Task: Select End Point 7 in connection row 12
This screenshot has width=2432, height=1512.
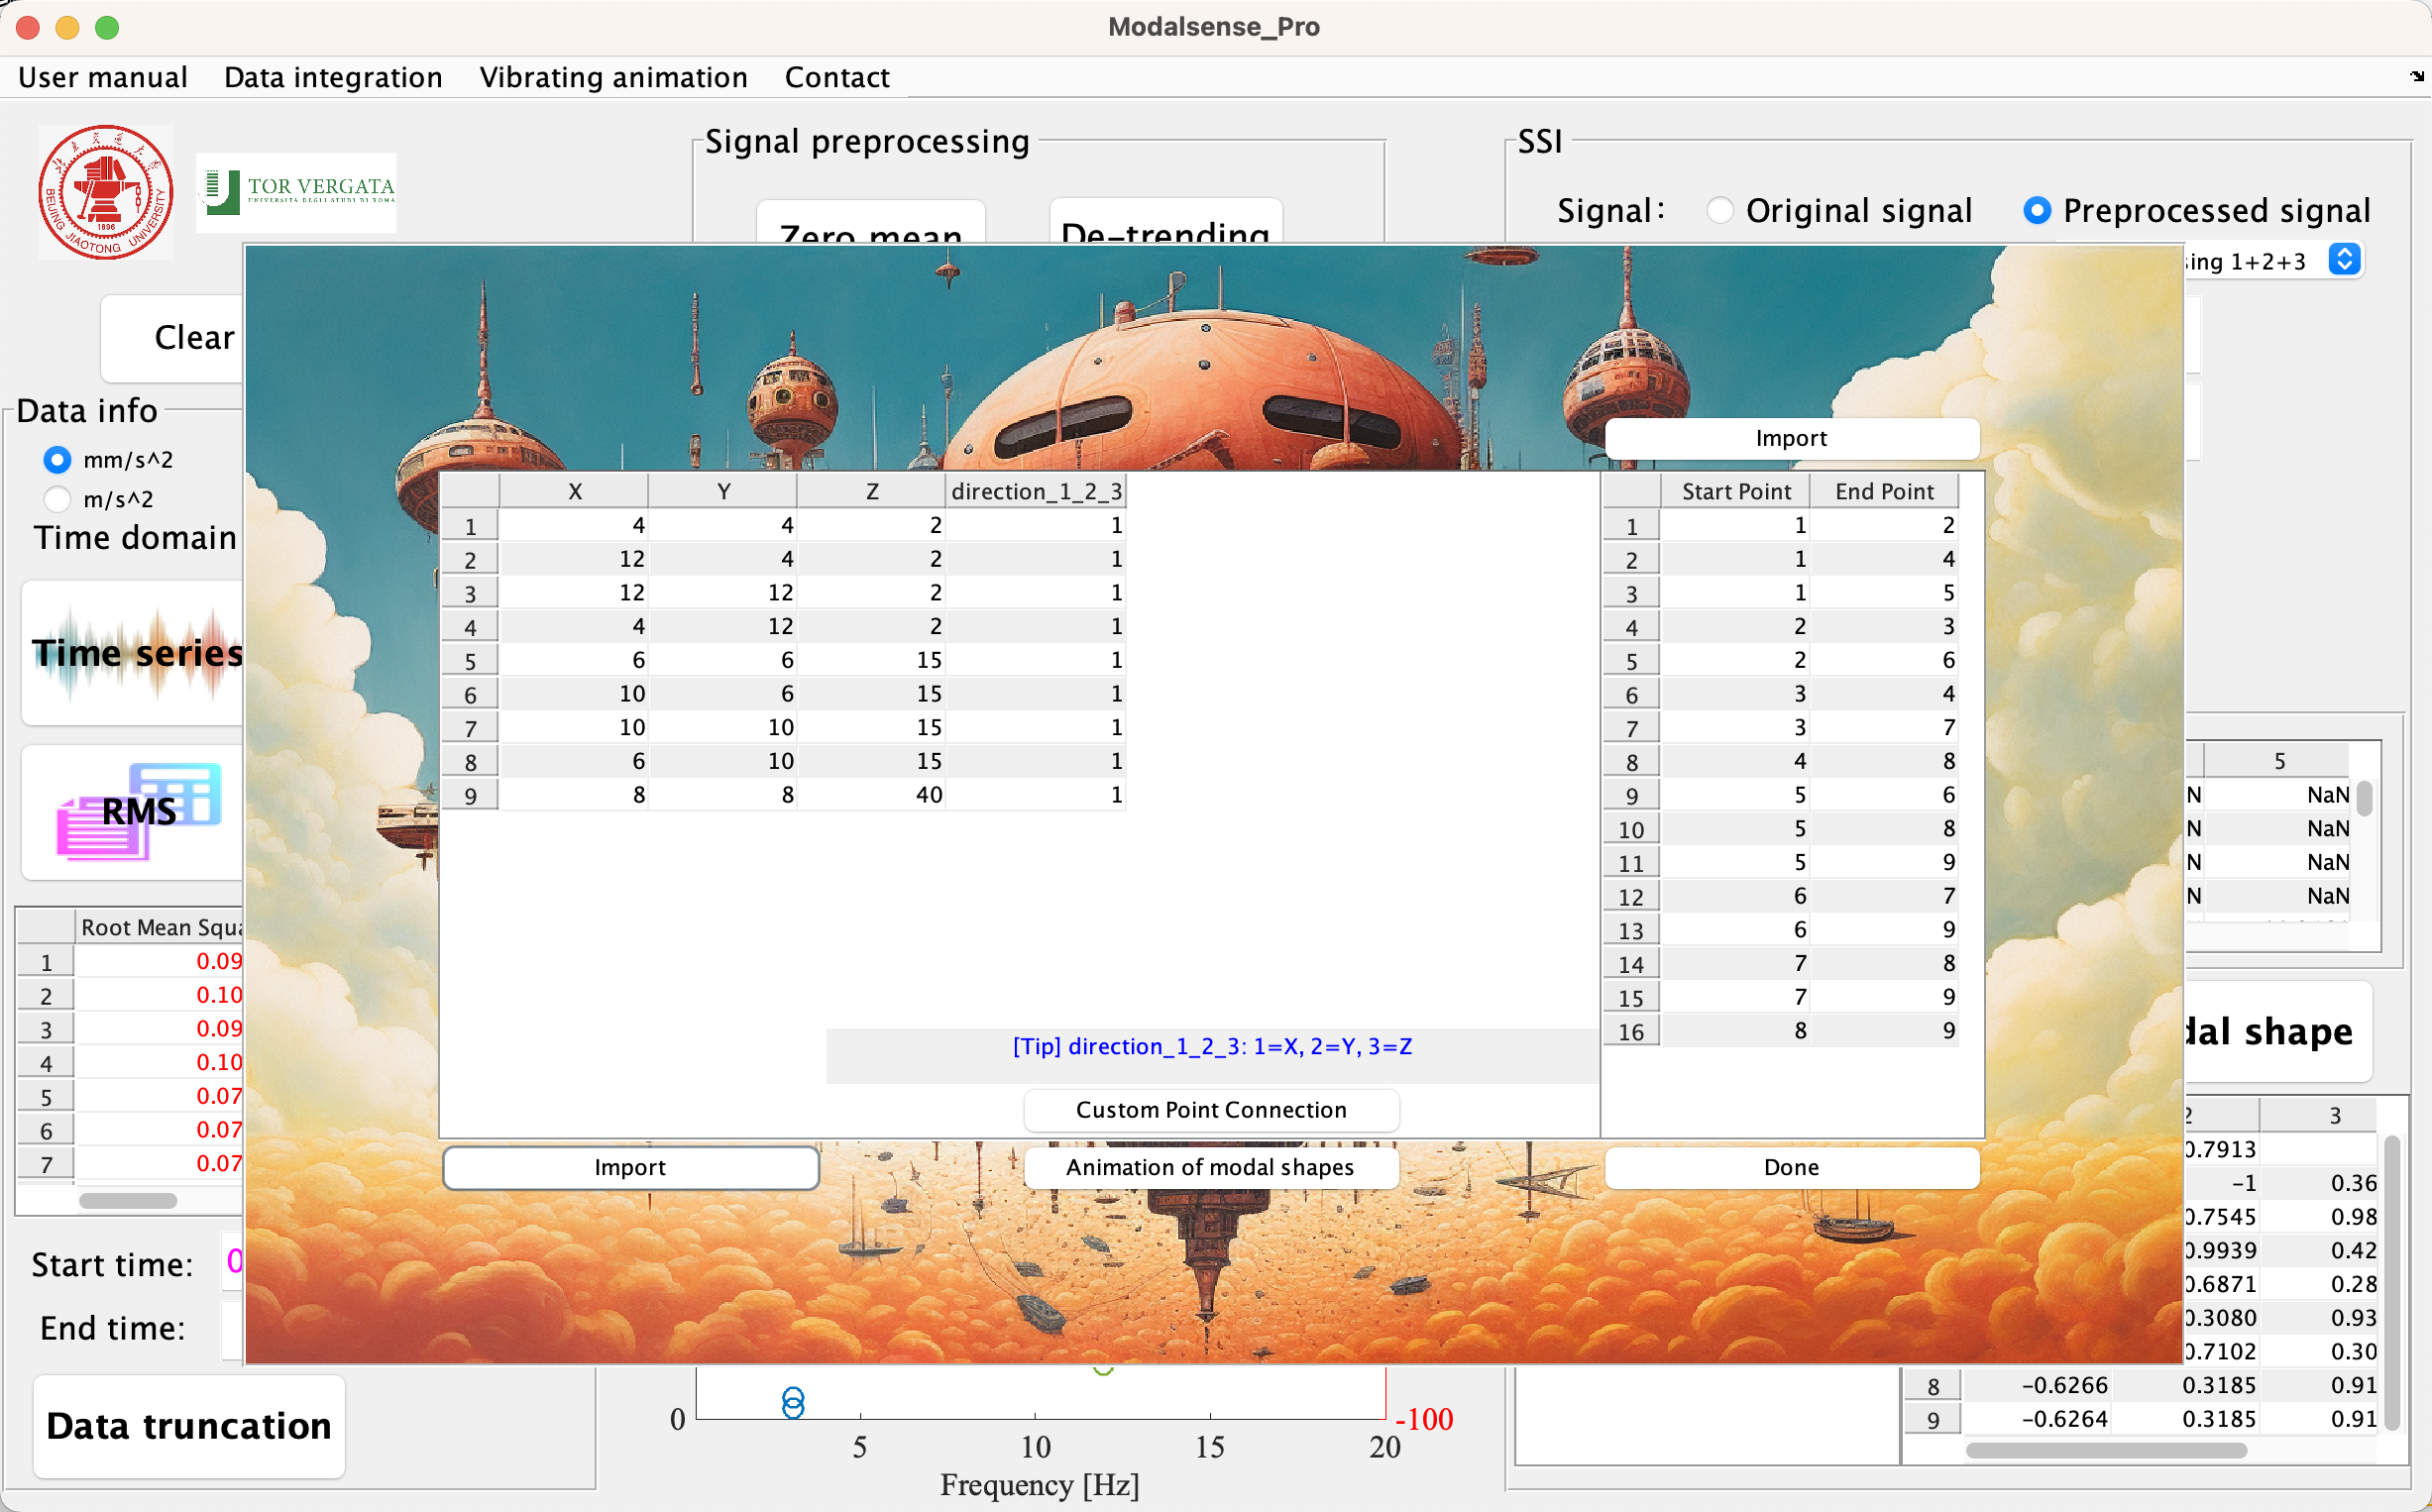Action: tap(1884, 896)
